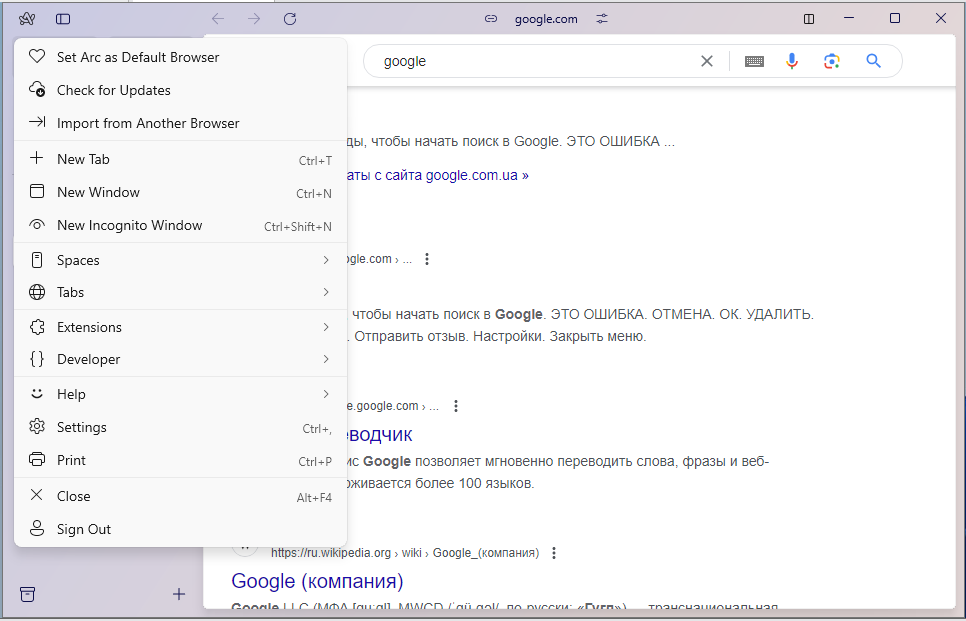966x621 pixels.
Task: Expand the Help submenu
Action: (181, 394)
